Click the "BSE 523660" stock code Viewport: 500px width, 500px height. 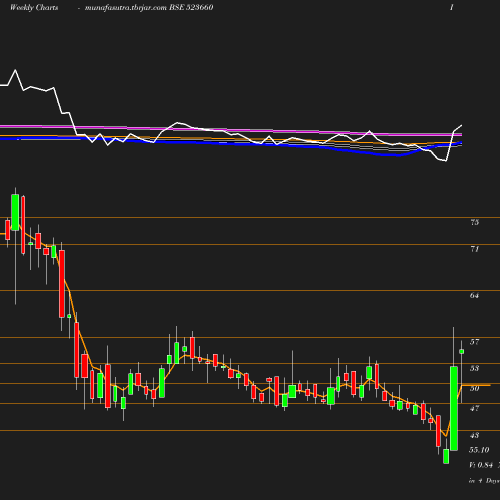click(191, 7)
